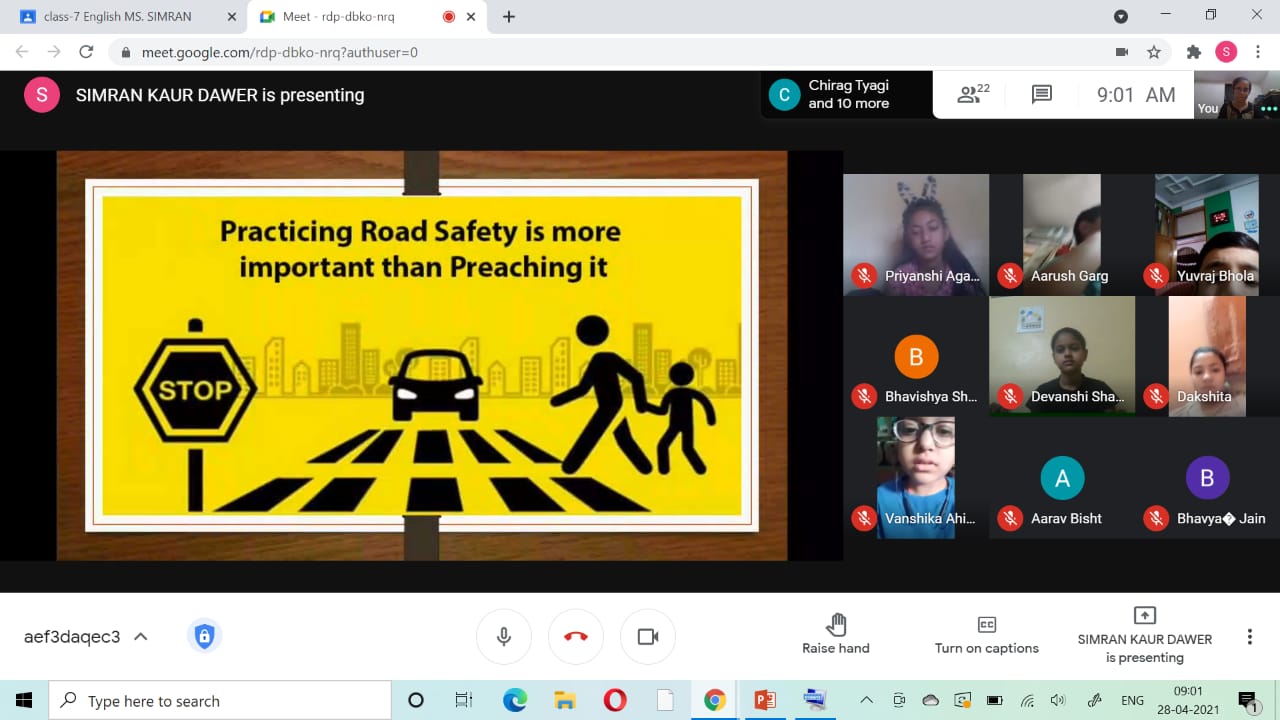
Task: Launch Microsoft Edge from taskbar
Action: (514, 700)
